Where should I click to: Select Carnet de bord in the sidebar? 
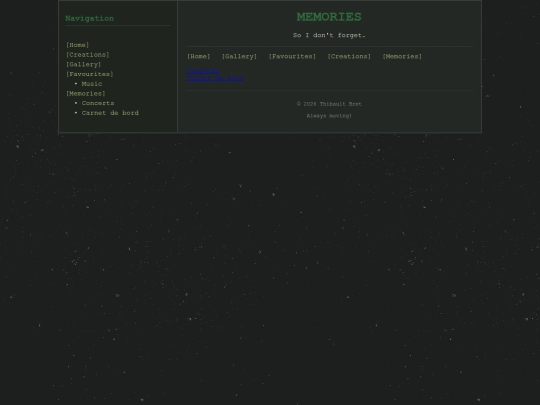pos(110,113)
